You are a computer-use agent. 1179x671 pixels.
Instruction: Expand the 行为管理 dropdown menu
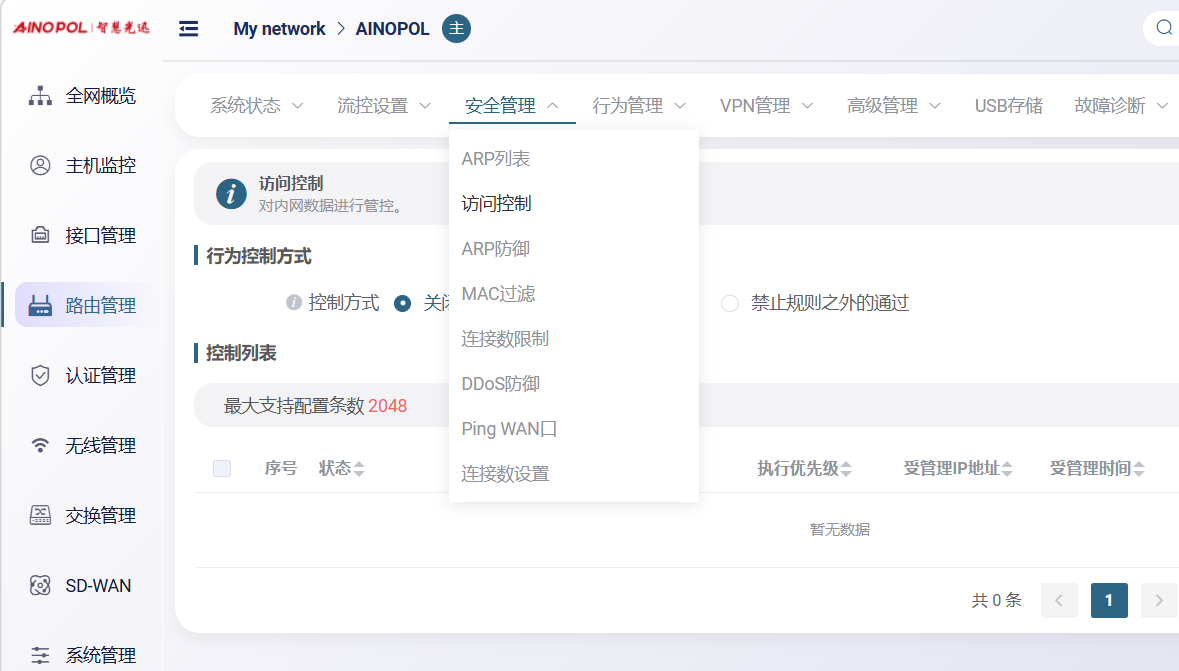tap(639, 105)
